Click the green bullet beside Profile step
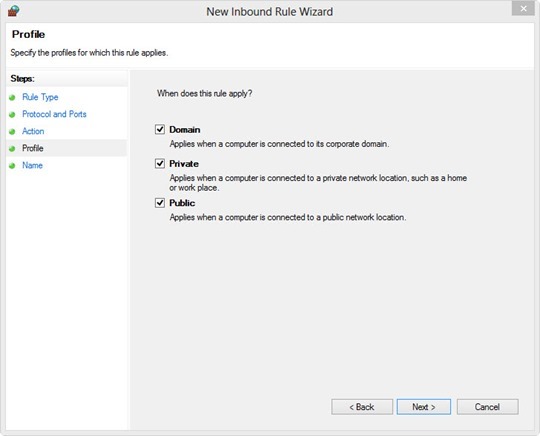 coord(12,149)
